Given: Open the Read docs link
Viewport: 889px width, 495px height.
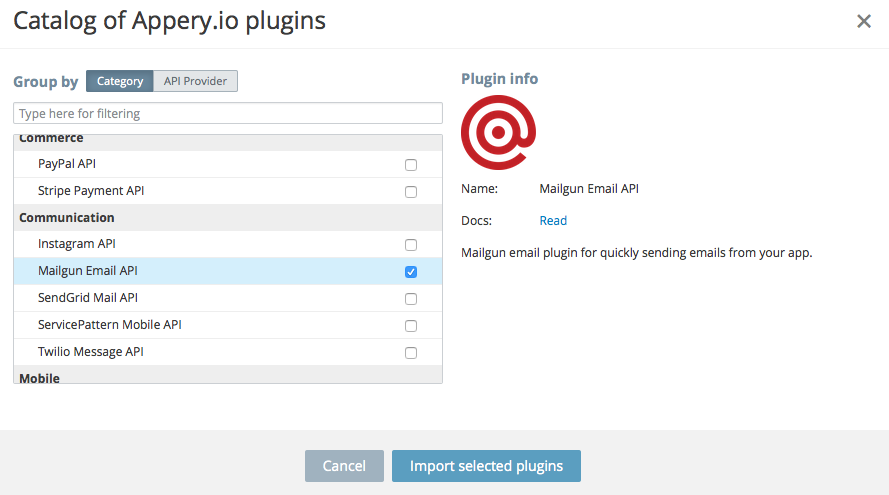Looking at the screenshot, I should point(553,221).
